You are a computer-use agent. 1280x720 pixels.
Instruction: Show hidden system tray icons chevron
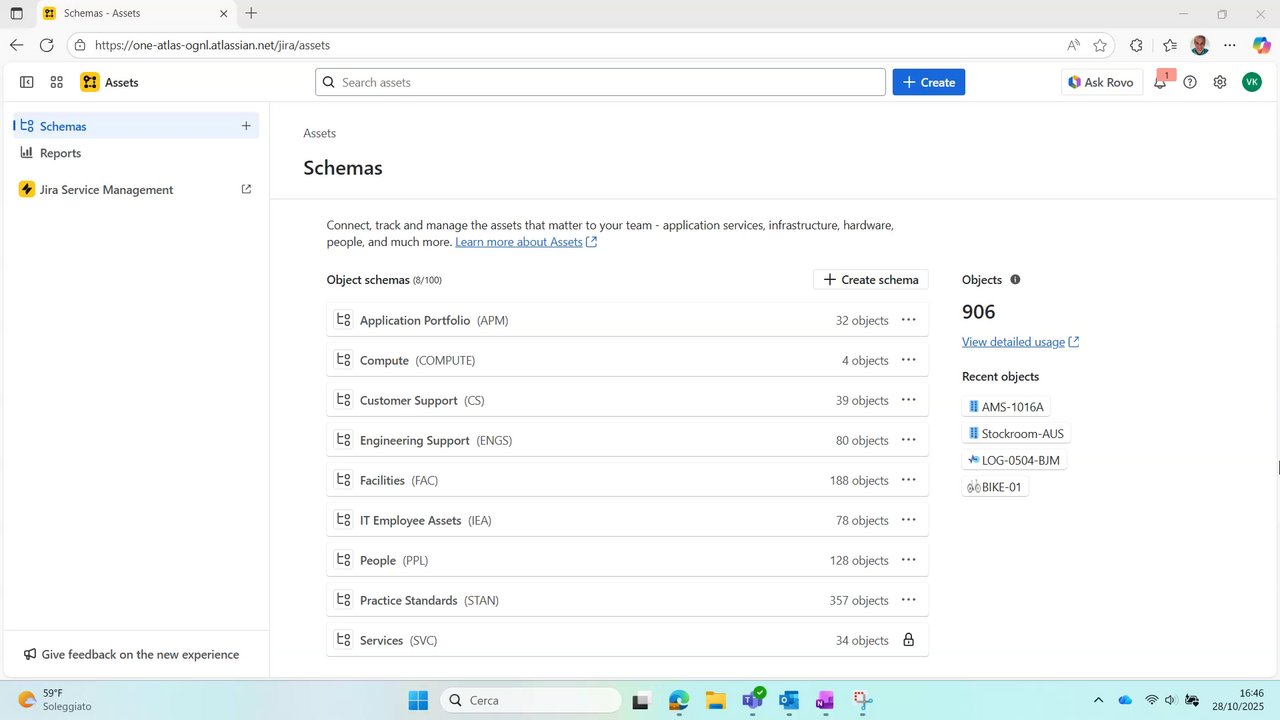1098,700
